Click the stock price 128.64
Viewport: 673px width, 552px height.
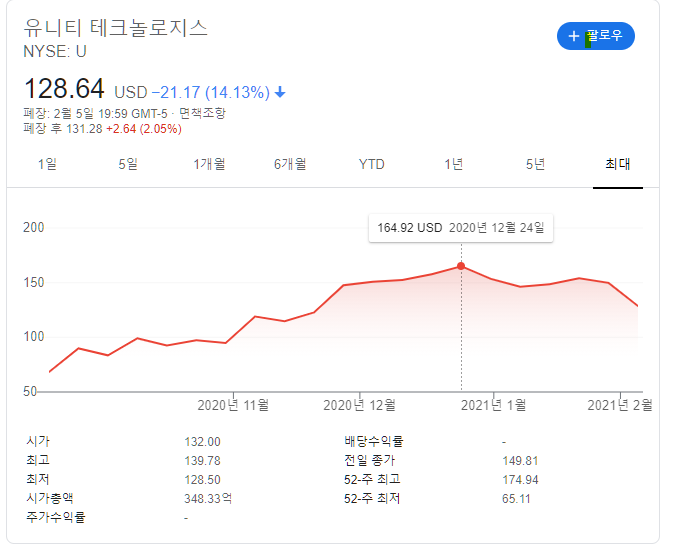tap(64, 89)
